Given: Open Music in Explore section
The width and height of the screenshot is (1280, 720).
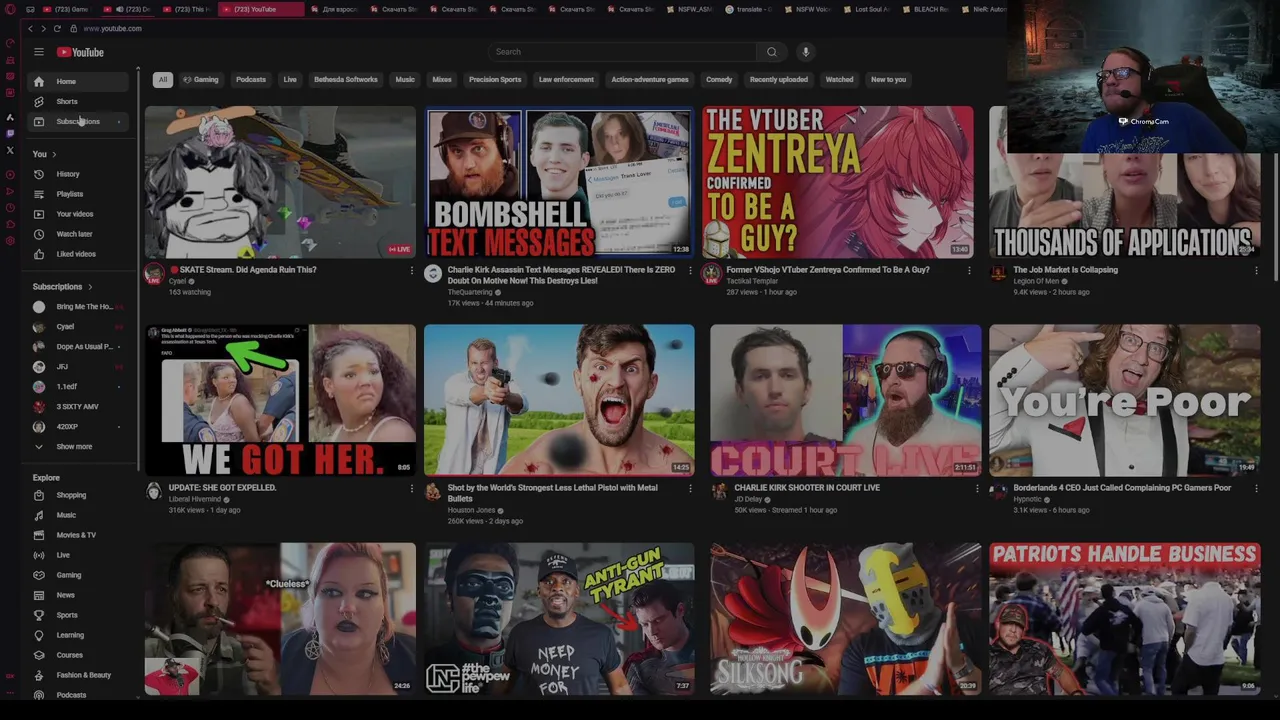Looking at the screenshot, I should (x=80, y=515).
